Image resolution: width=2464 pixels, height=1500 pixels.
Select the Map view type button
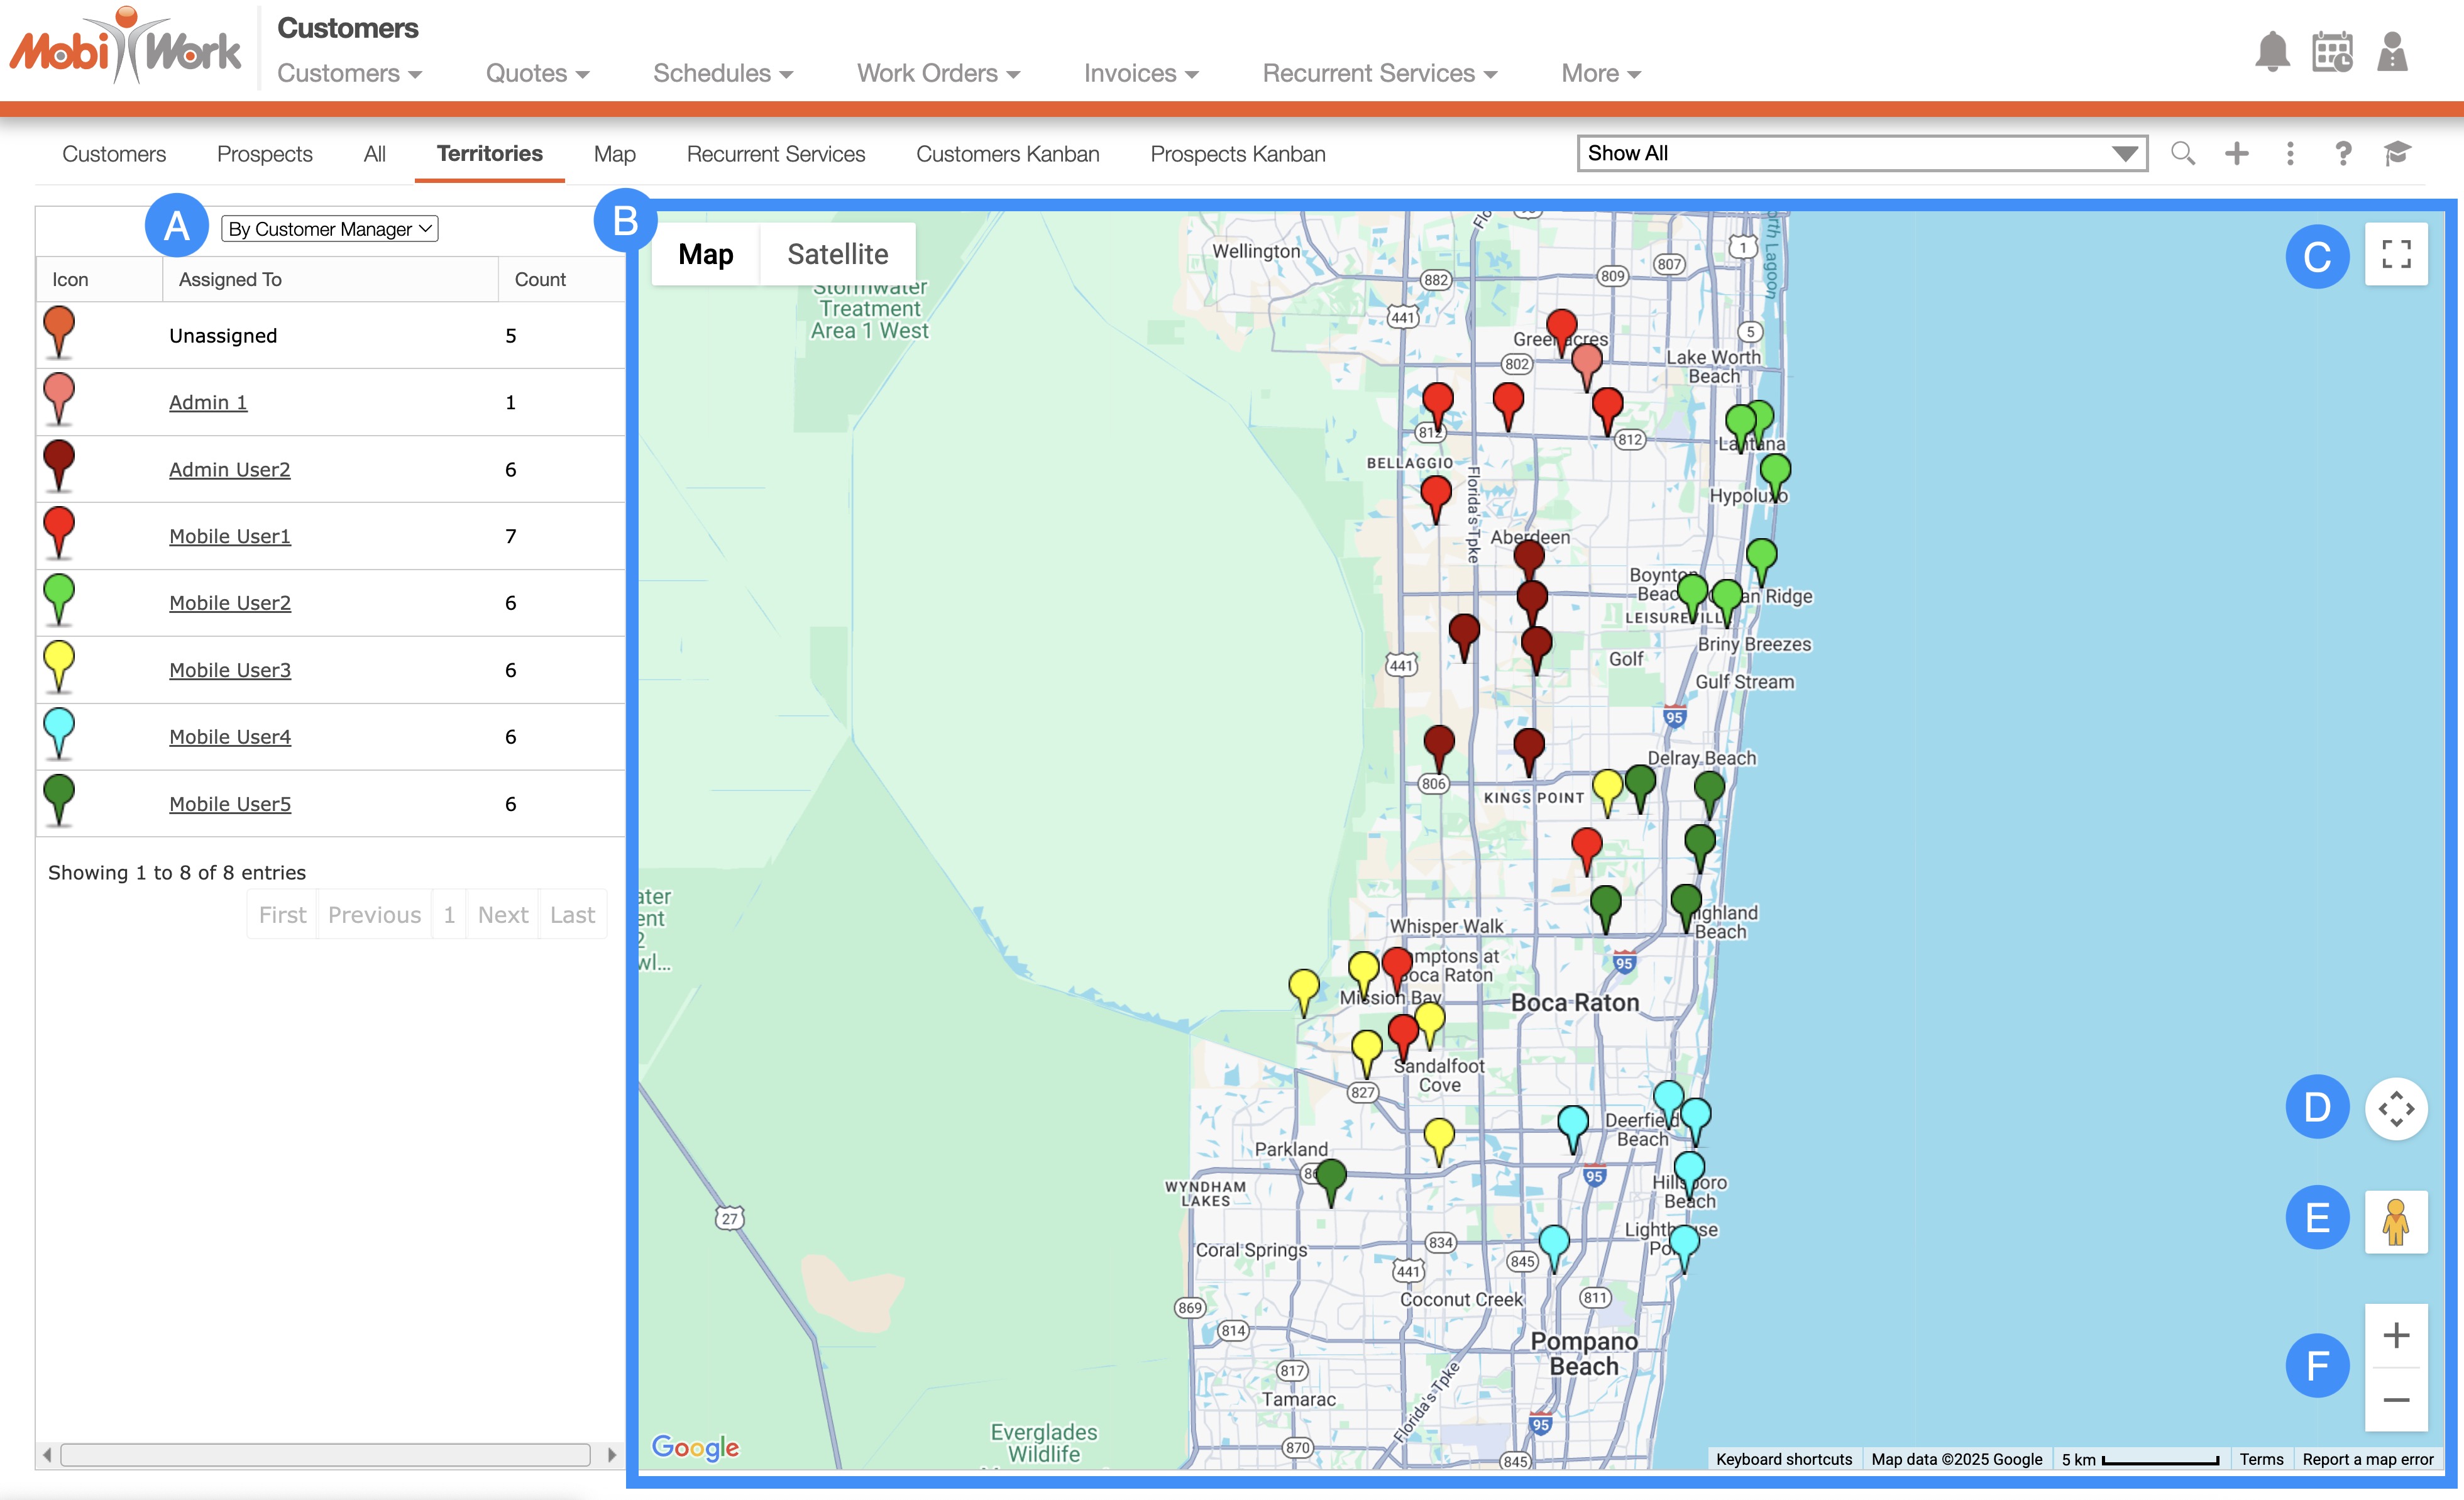tap(705, 254)
